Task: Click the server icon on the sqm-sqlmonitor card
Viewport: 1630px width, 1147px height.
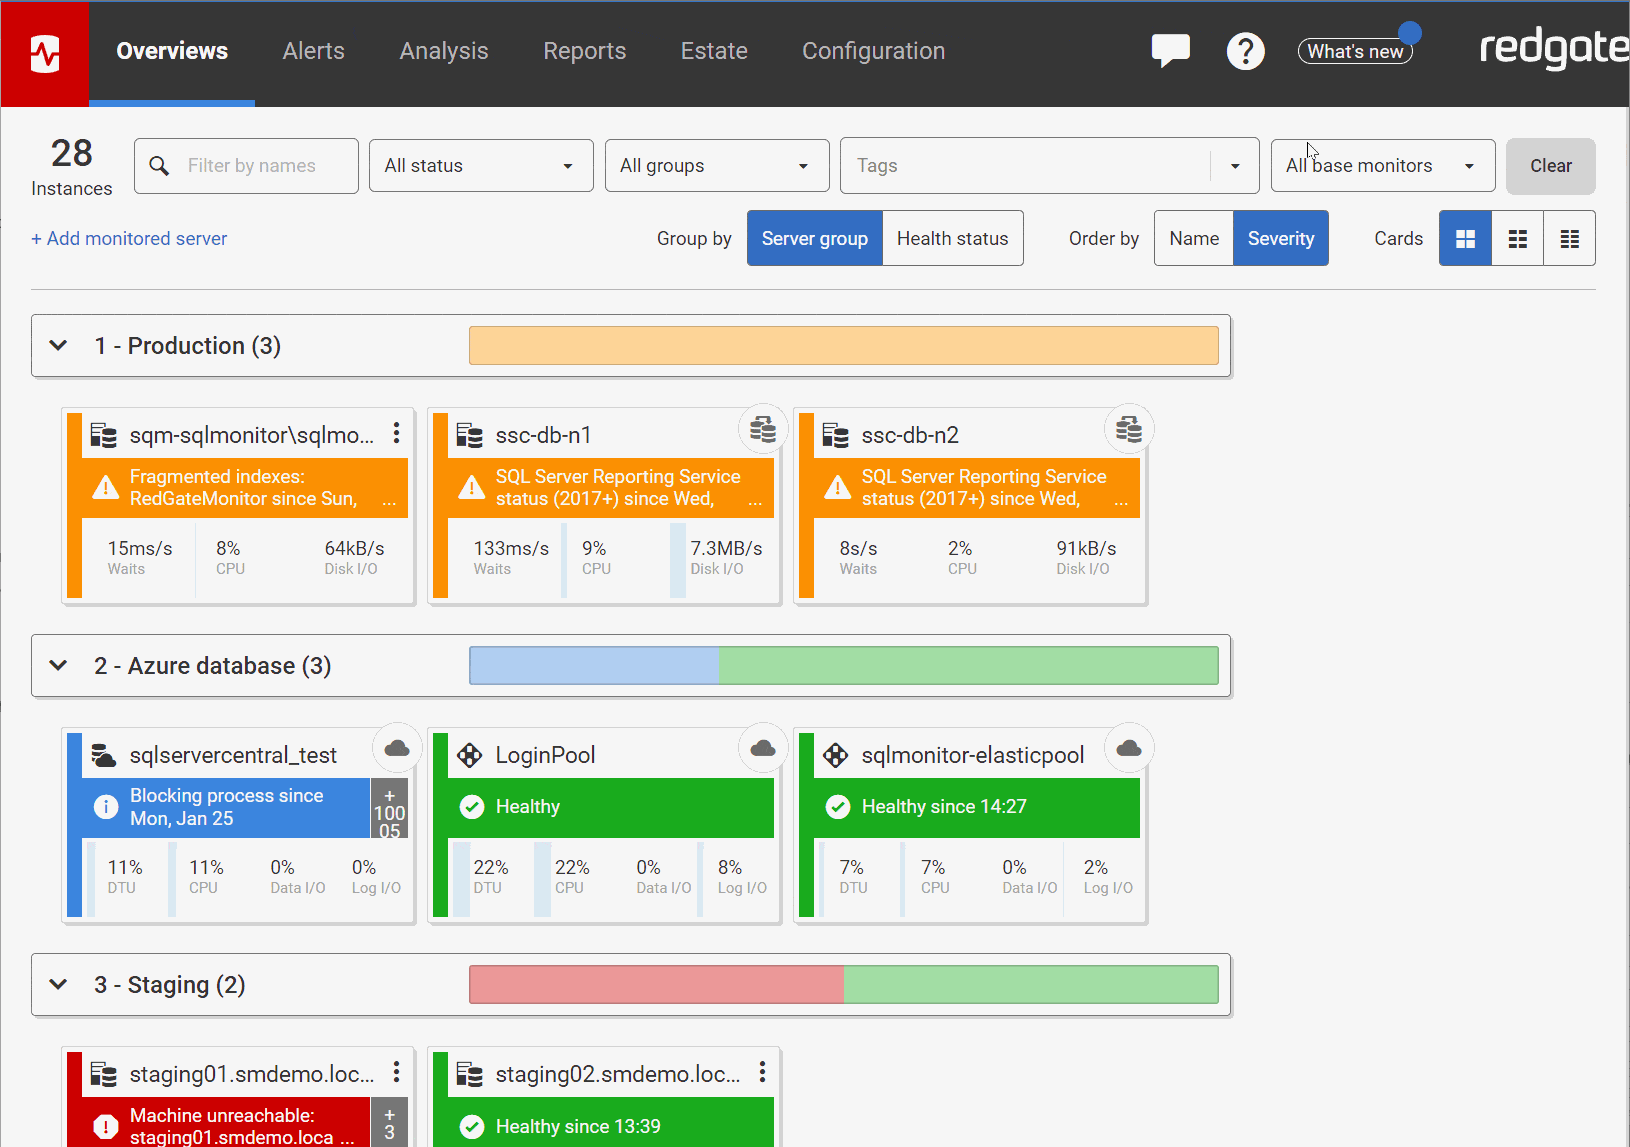Action: (104, 435)
